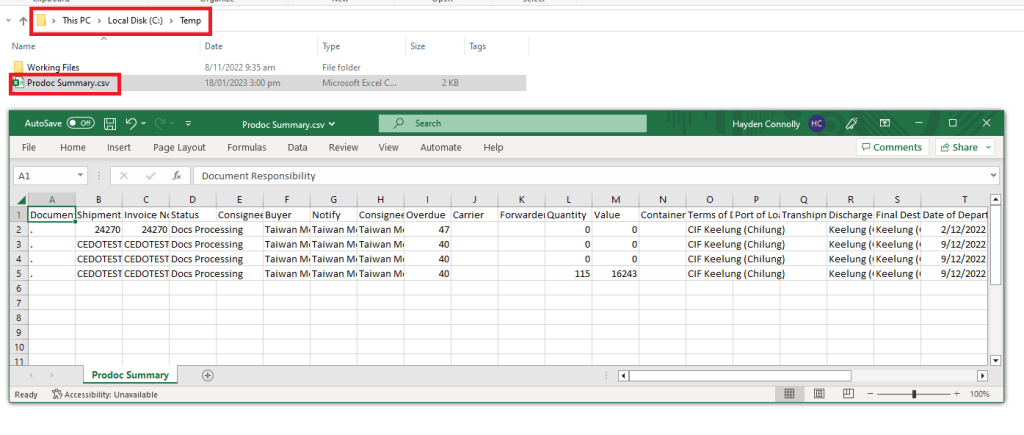1024x435 pixels.
Task: Click the formula bar Cancel X icon
Action: tap(124, 176)
